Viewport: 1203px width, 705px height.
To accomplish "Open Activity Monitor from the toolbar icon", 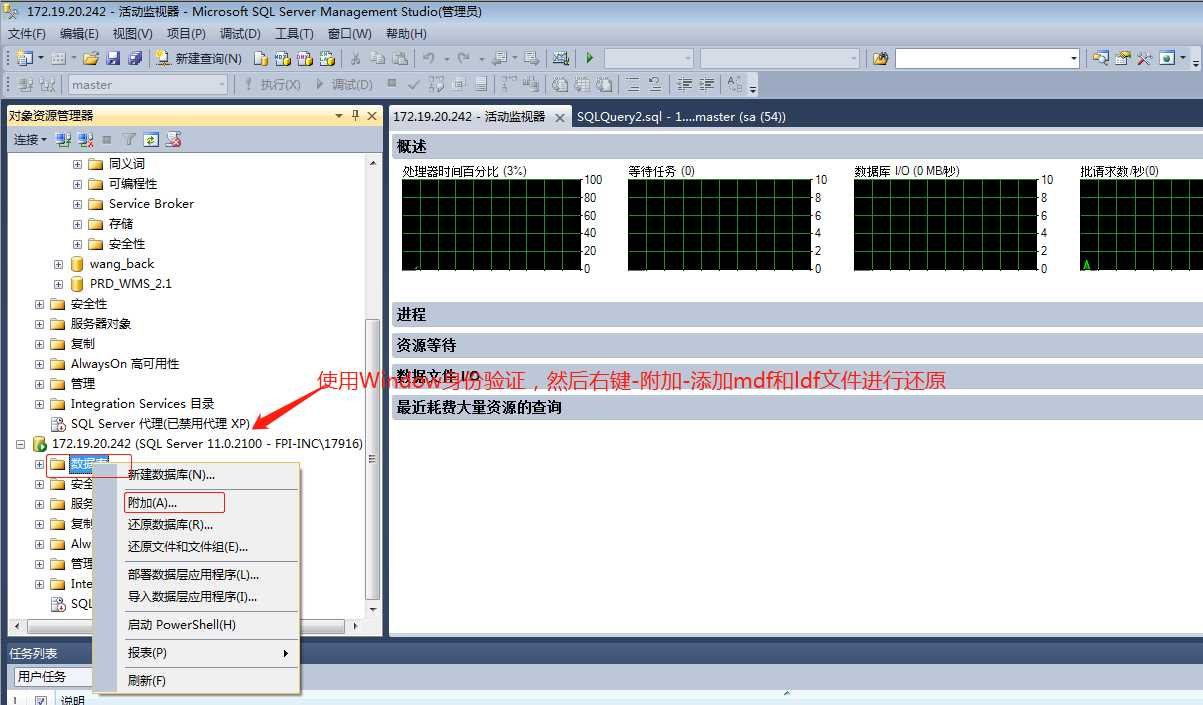I will [561, 59].
